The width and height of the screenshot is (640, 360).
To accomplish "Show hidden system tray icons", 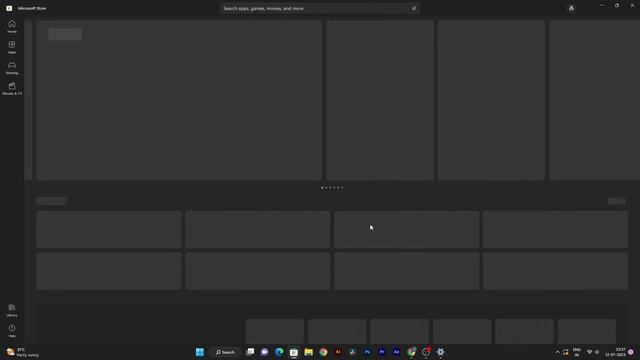I will point(557,352).
